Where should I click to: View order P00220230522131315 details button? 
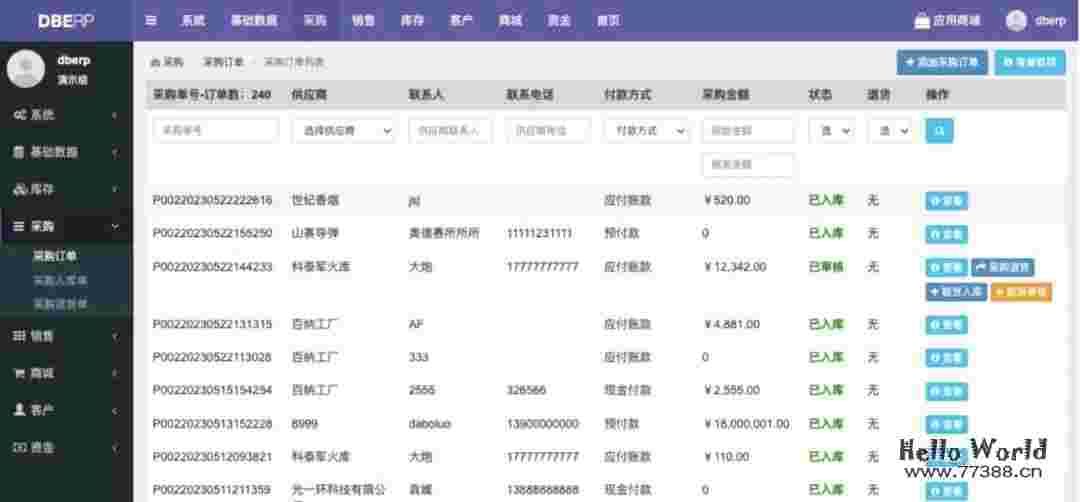pos(946,325)
